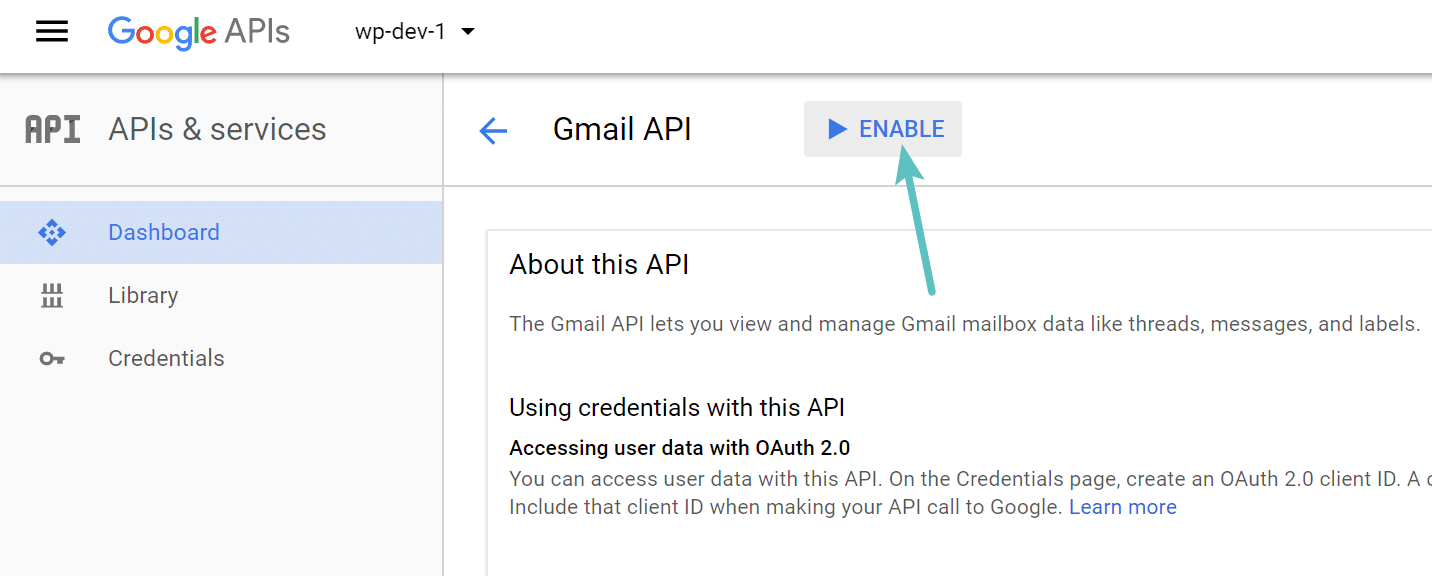Click the Using credentials section title
This screenshot has height=576, width=1432.
point(677,407)
